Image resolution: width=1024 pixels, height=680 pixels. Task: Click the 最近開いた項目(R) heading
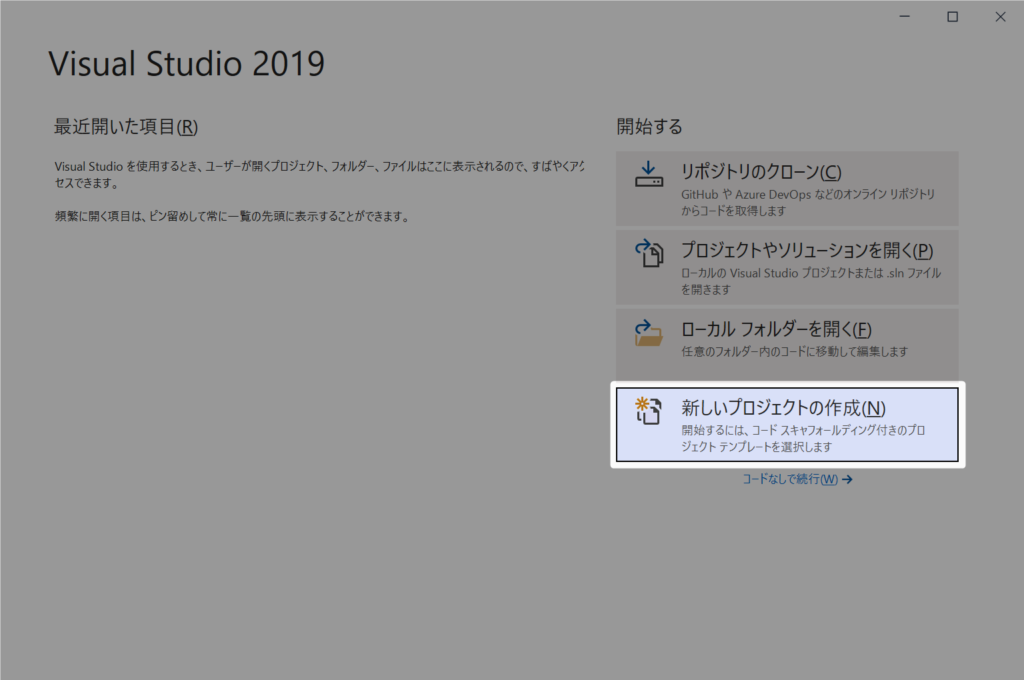click(x=125, y=127)
